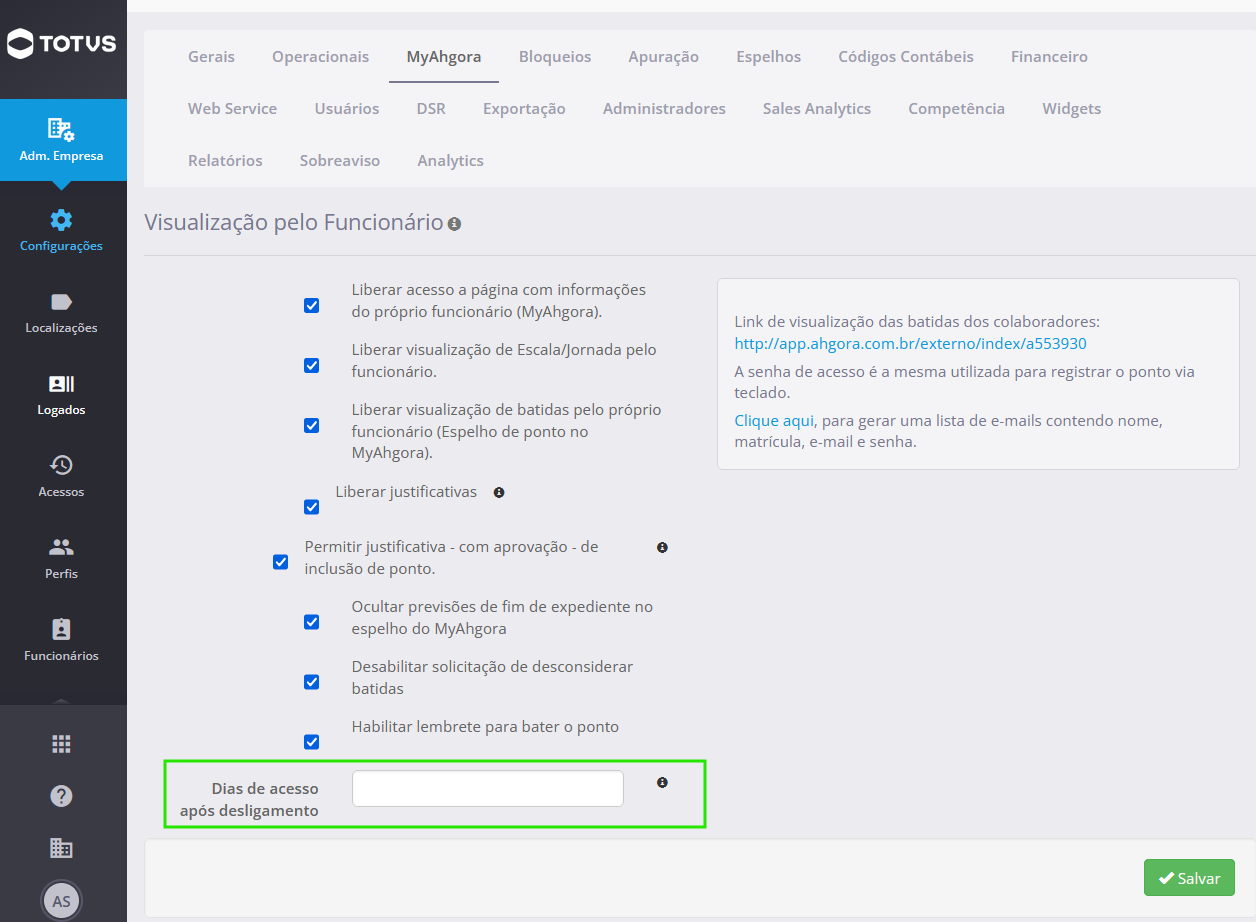This screenshot has width=1256, height=922.
Task: Expand the sidebar collapse chevron above apps grid
Action: tap(61, 701)
